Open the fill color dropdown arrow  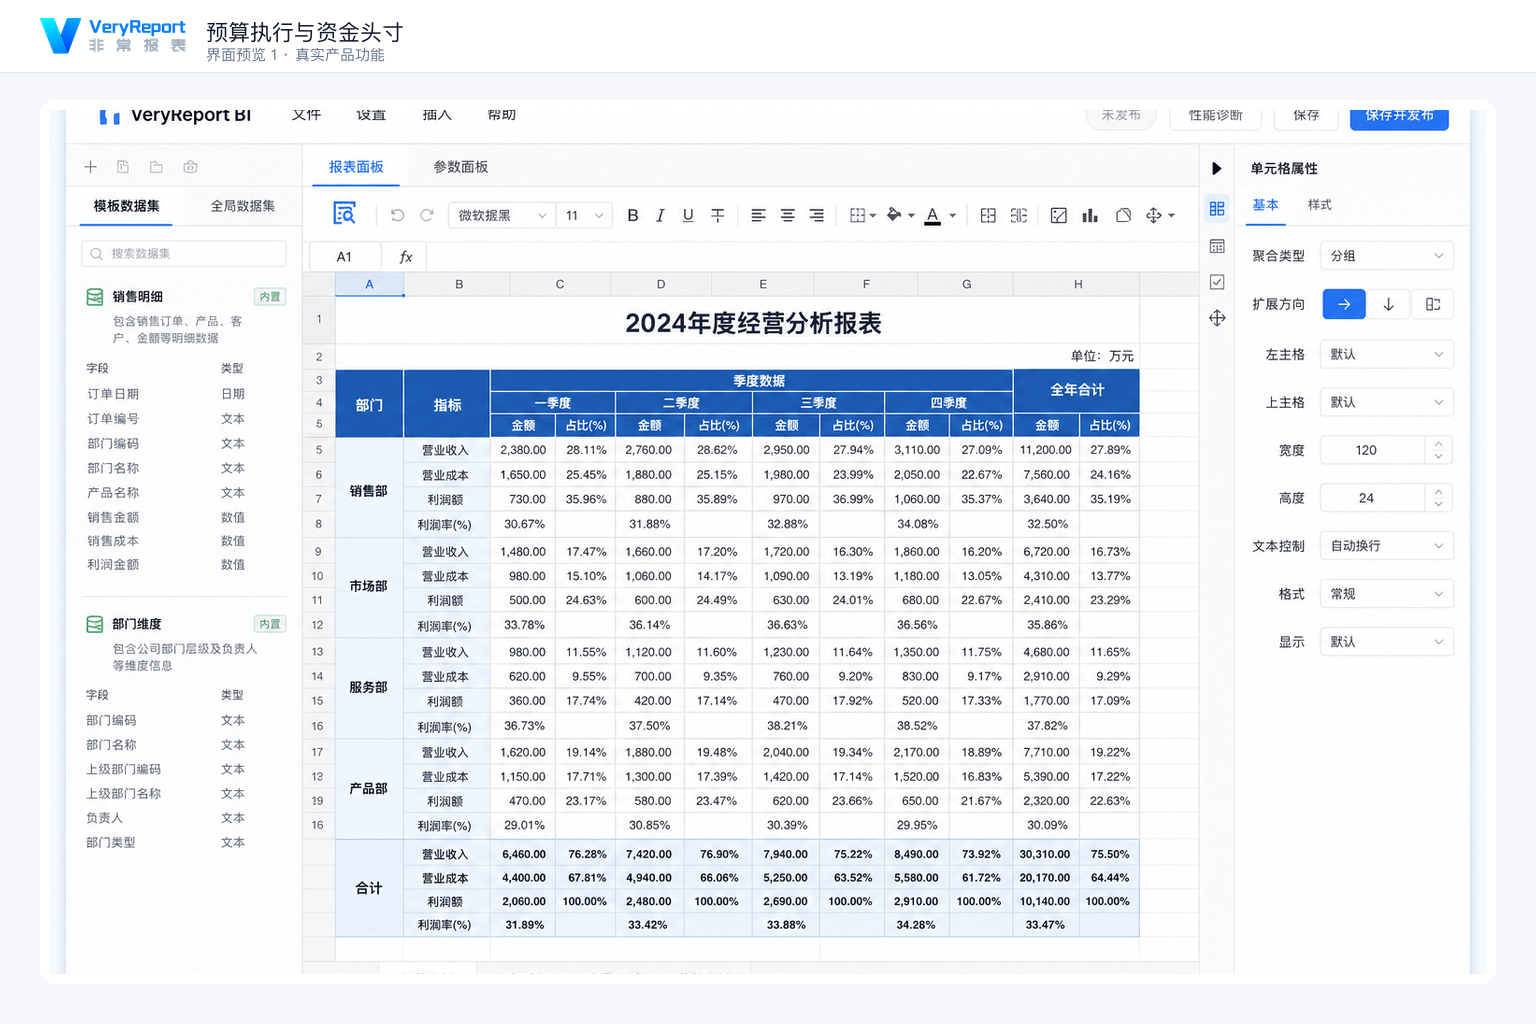pos(911,215)
